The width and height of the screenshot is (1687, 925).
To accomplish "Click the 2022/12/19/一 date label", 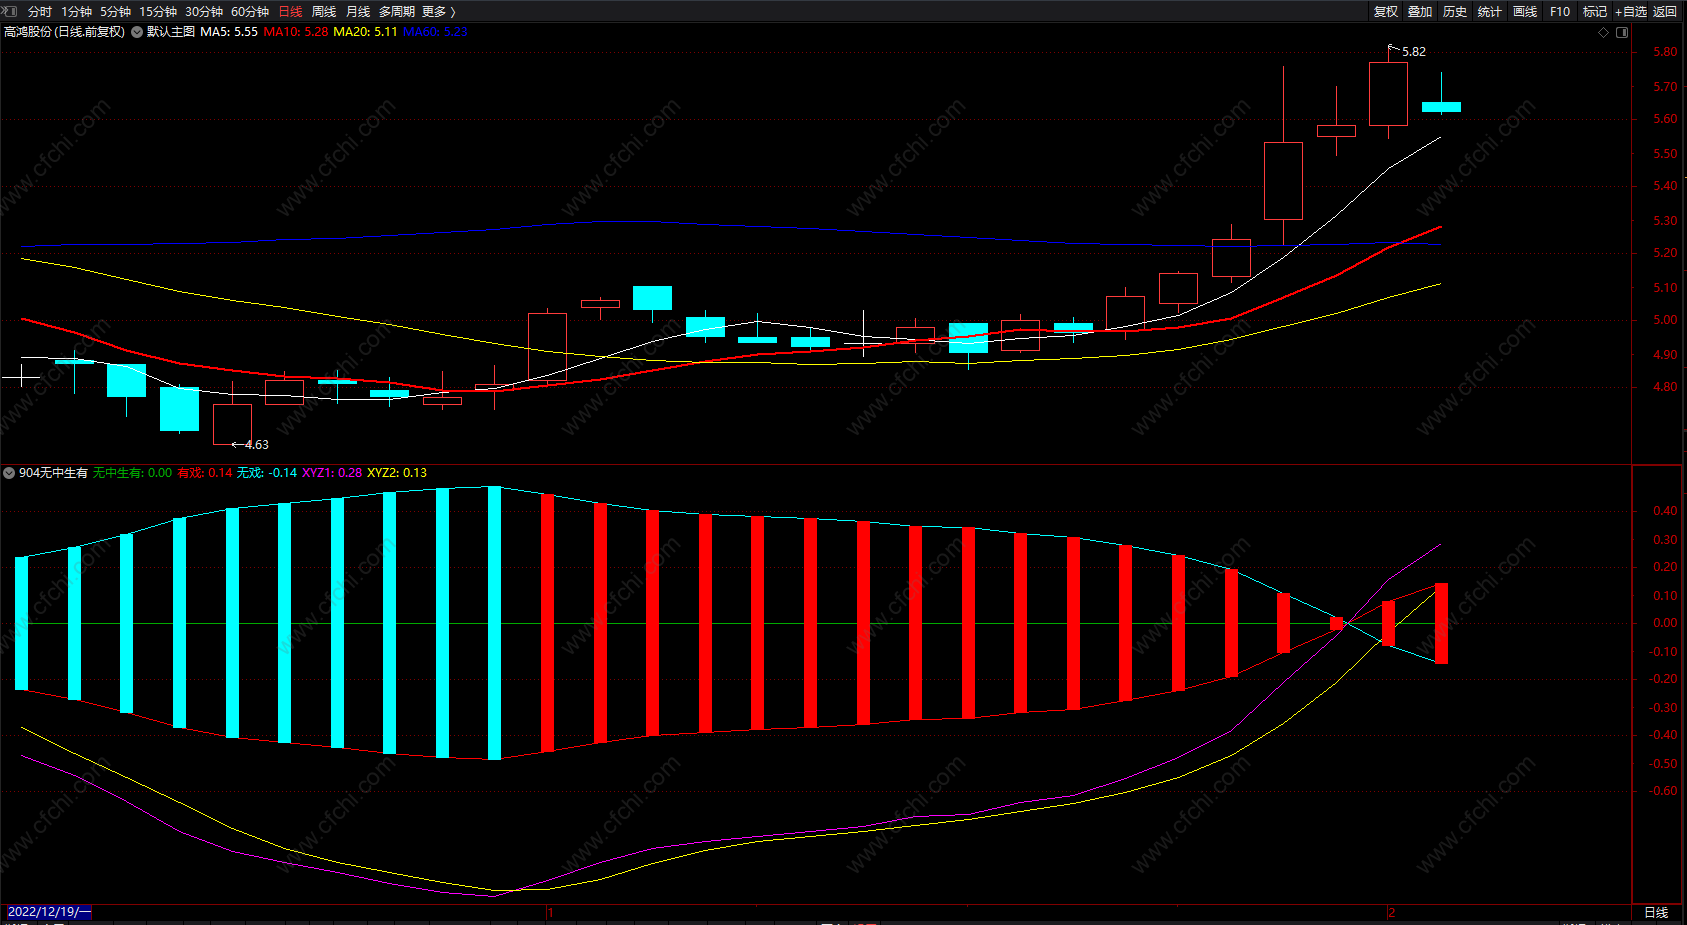I will coord(49,912).
